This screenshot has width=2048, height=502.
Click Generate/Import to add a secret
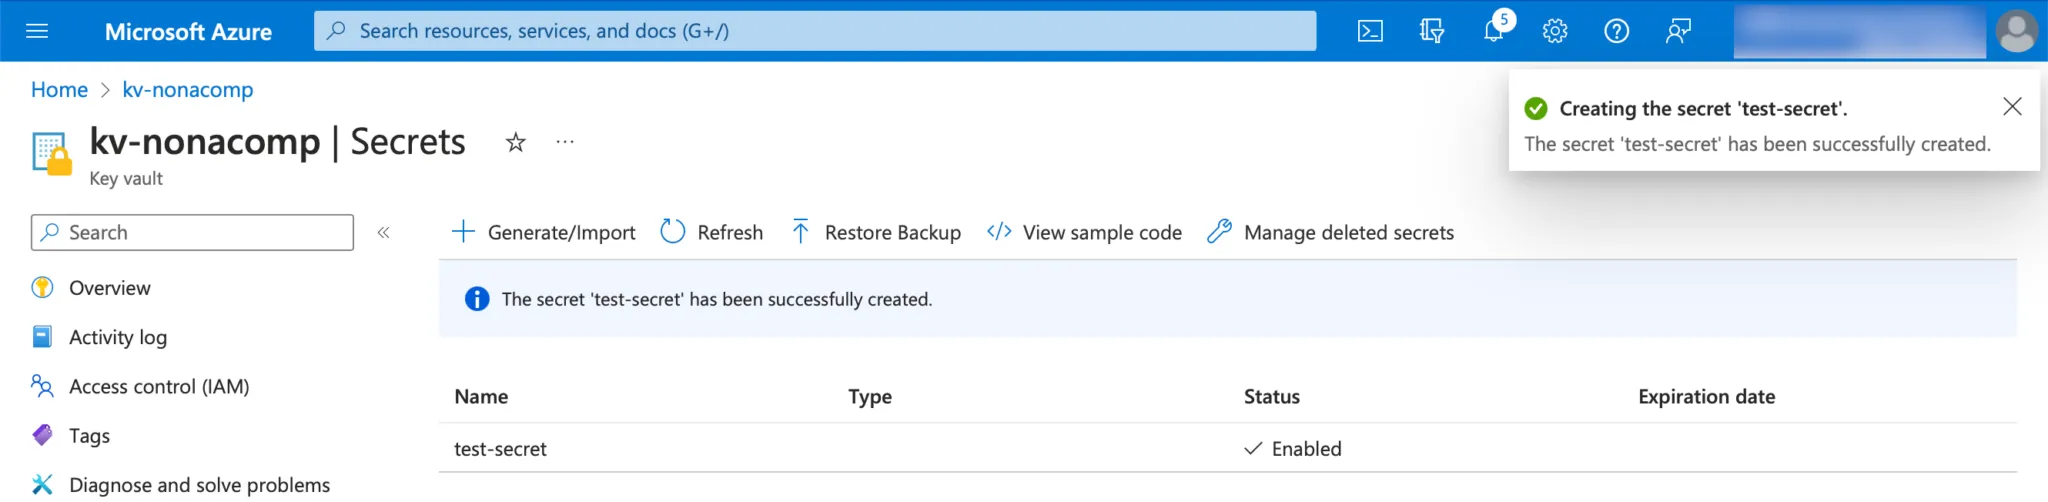pyautogui.click(x=544, y=232)
